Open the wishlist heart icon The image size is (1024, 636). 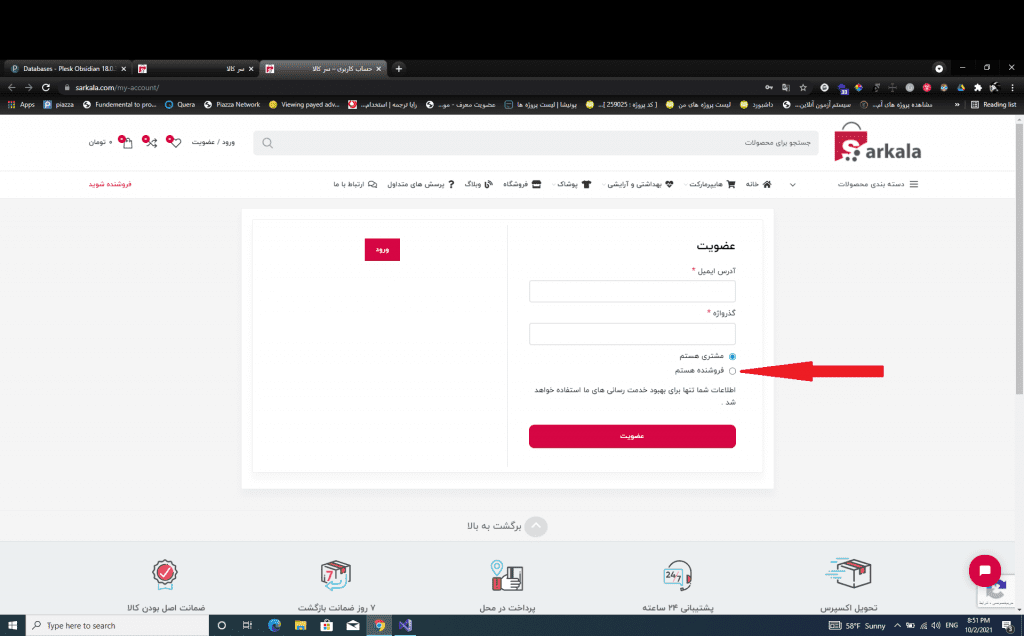[175, 143]
